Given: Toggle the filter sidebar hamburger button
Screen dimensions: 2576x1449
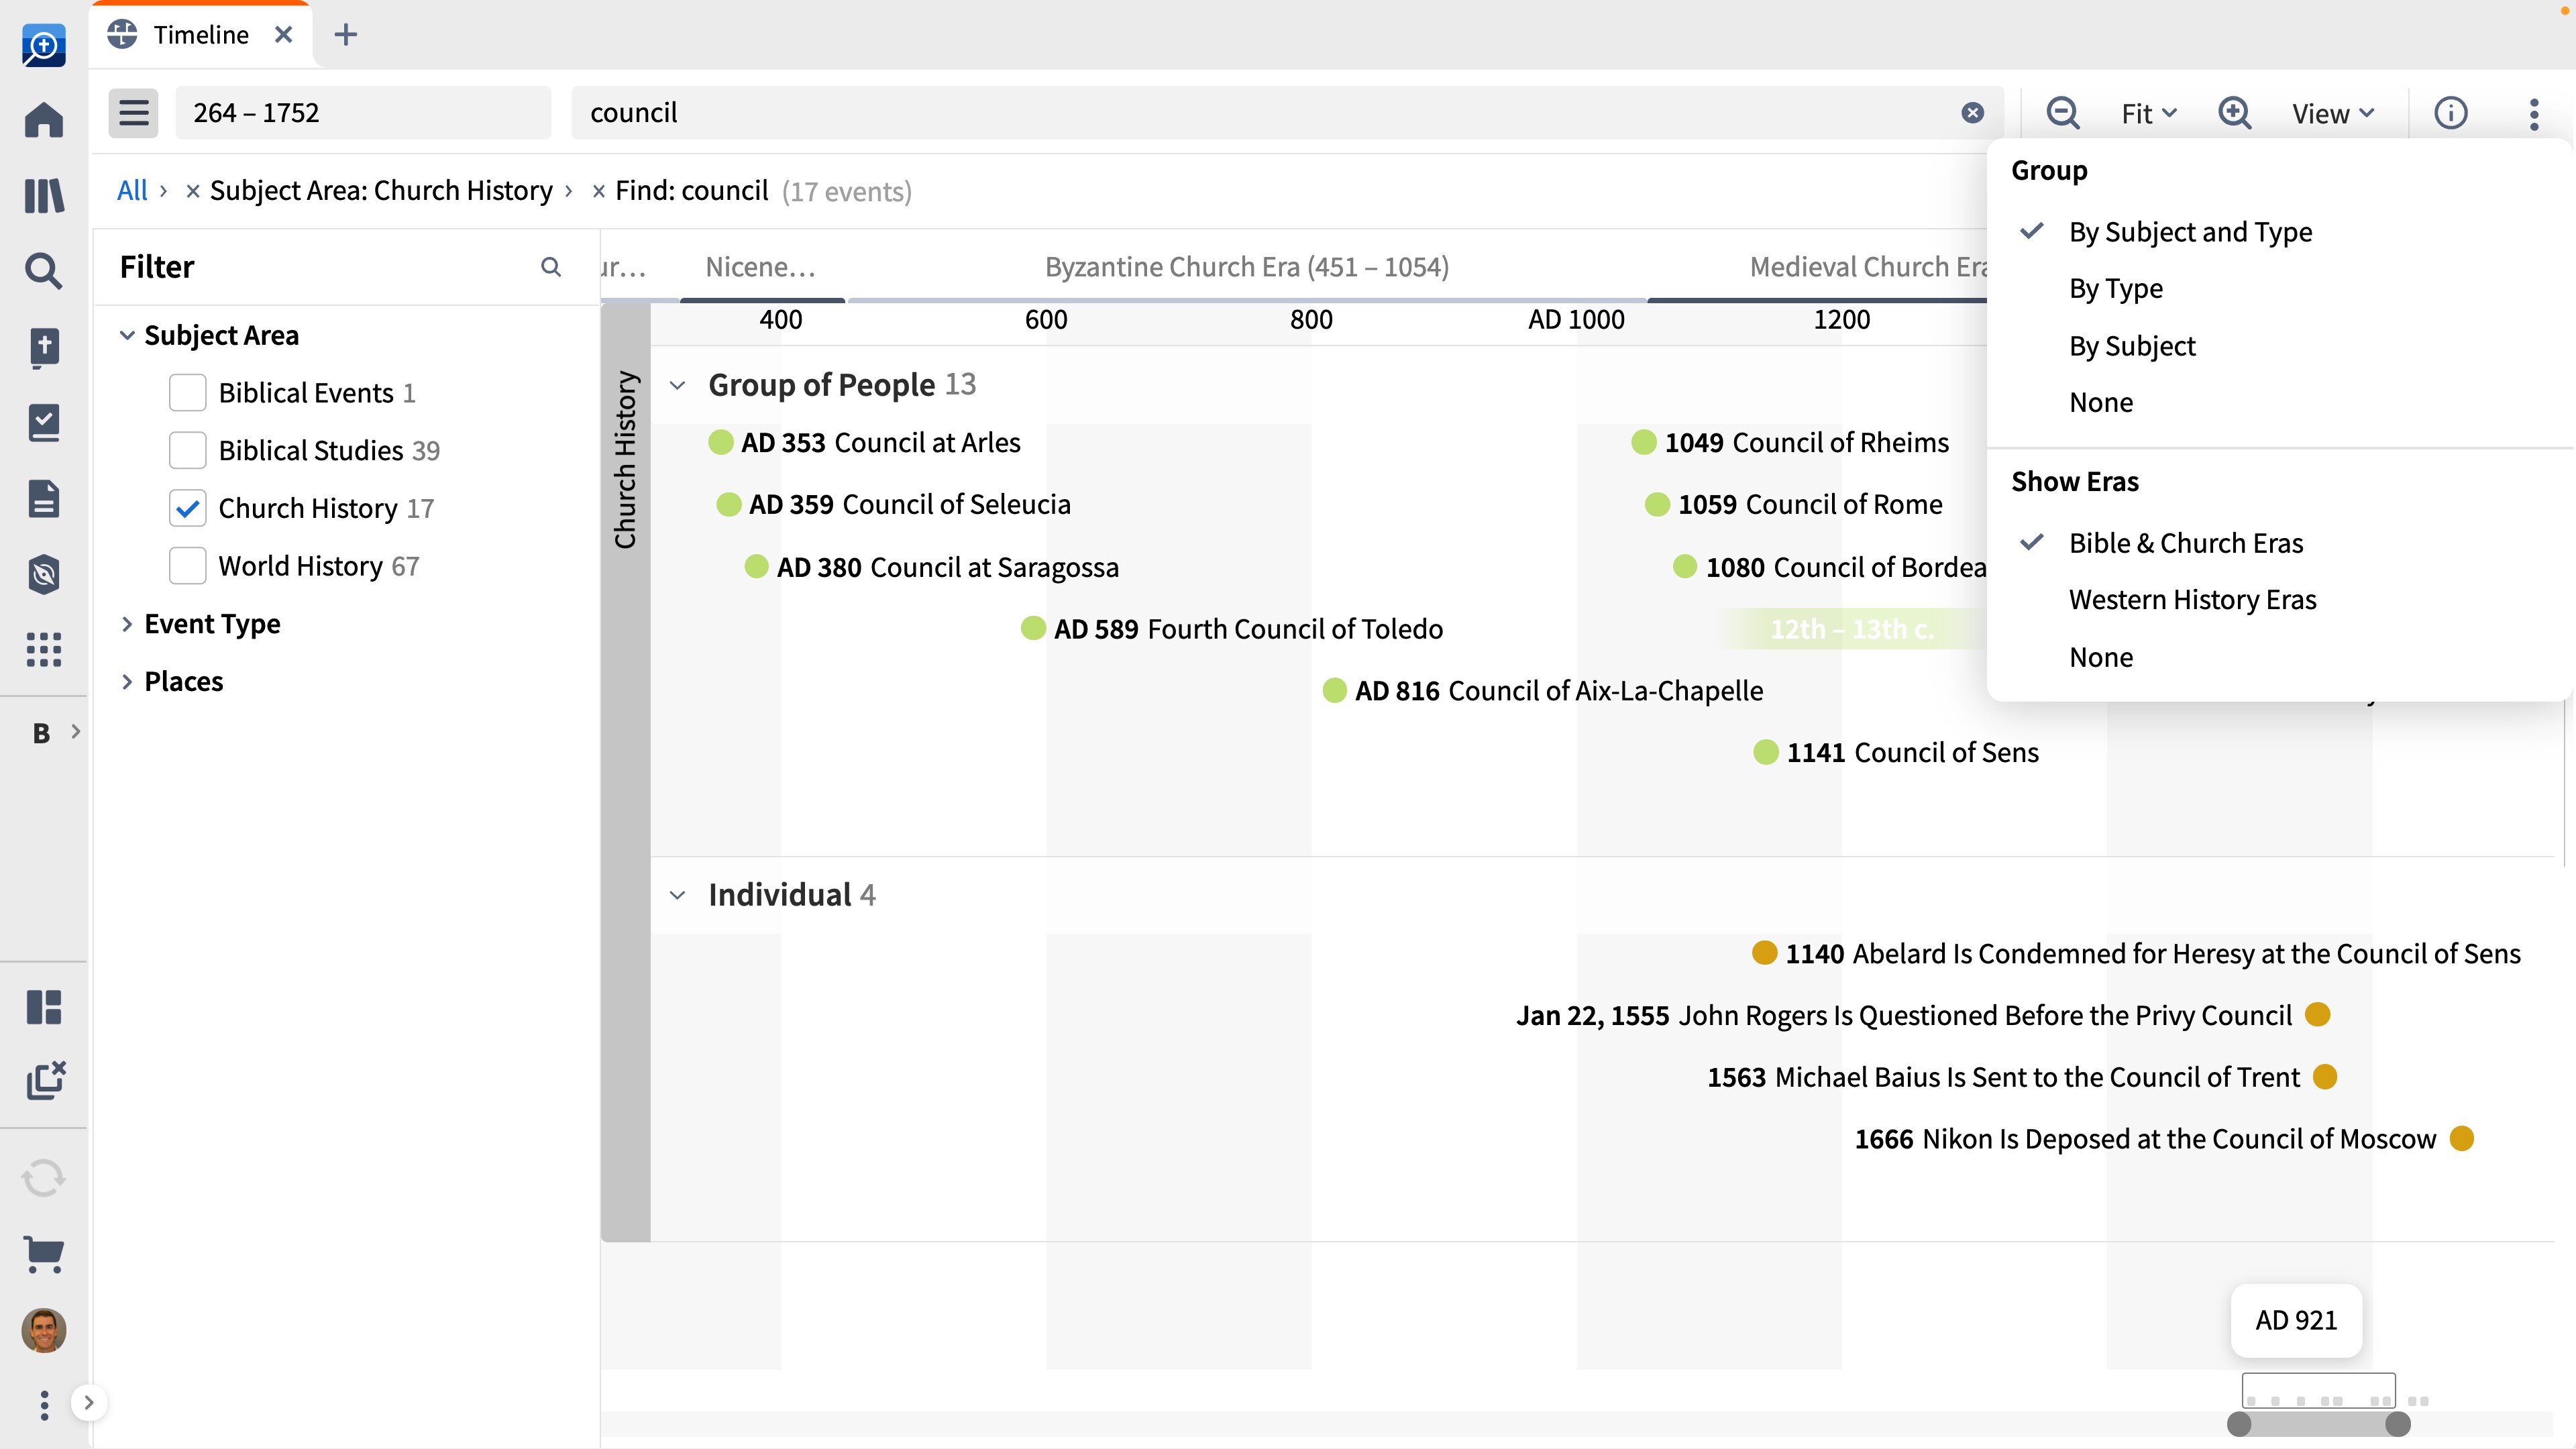Looking at the screenshot, I should (x=133, y=113).
